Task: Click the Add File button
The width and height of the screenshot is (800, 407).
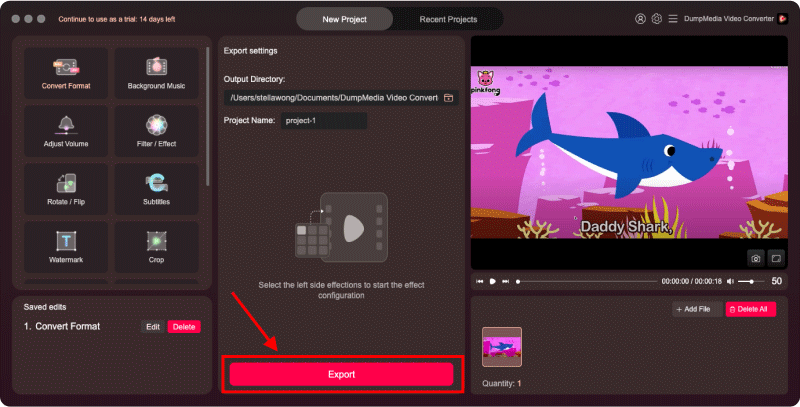Action: [x=697, y=309]
